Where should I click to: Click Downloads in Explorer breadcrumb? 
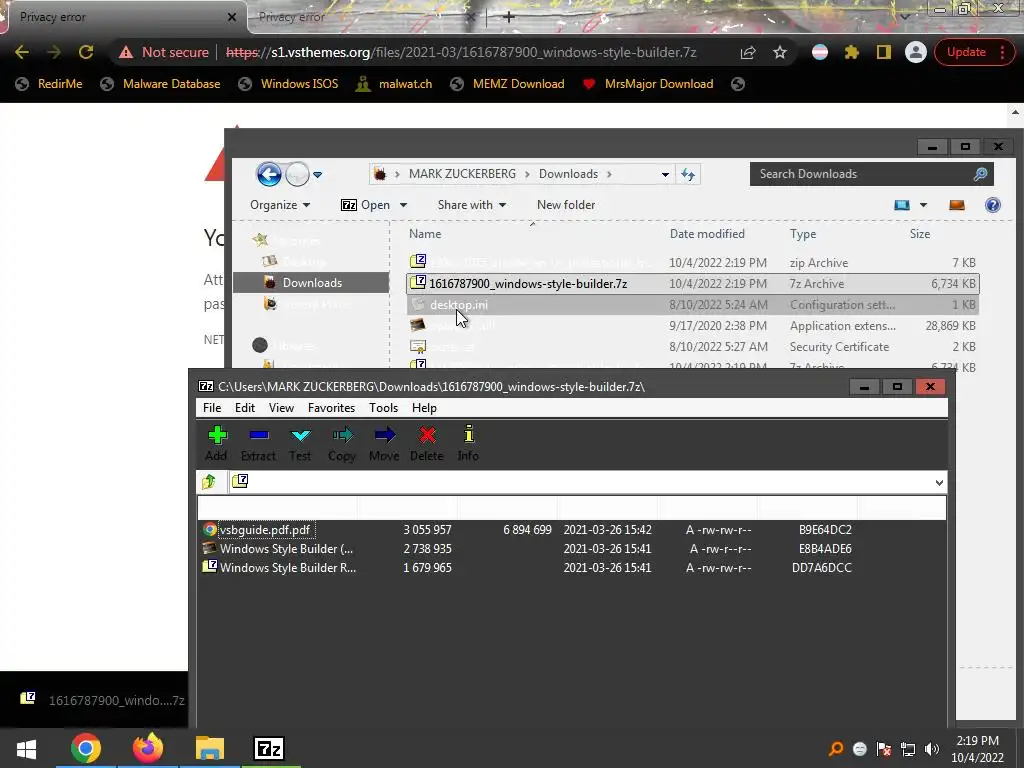(568, 174)
